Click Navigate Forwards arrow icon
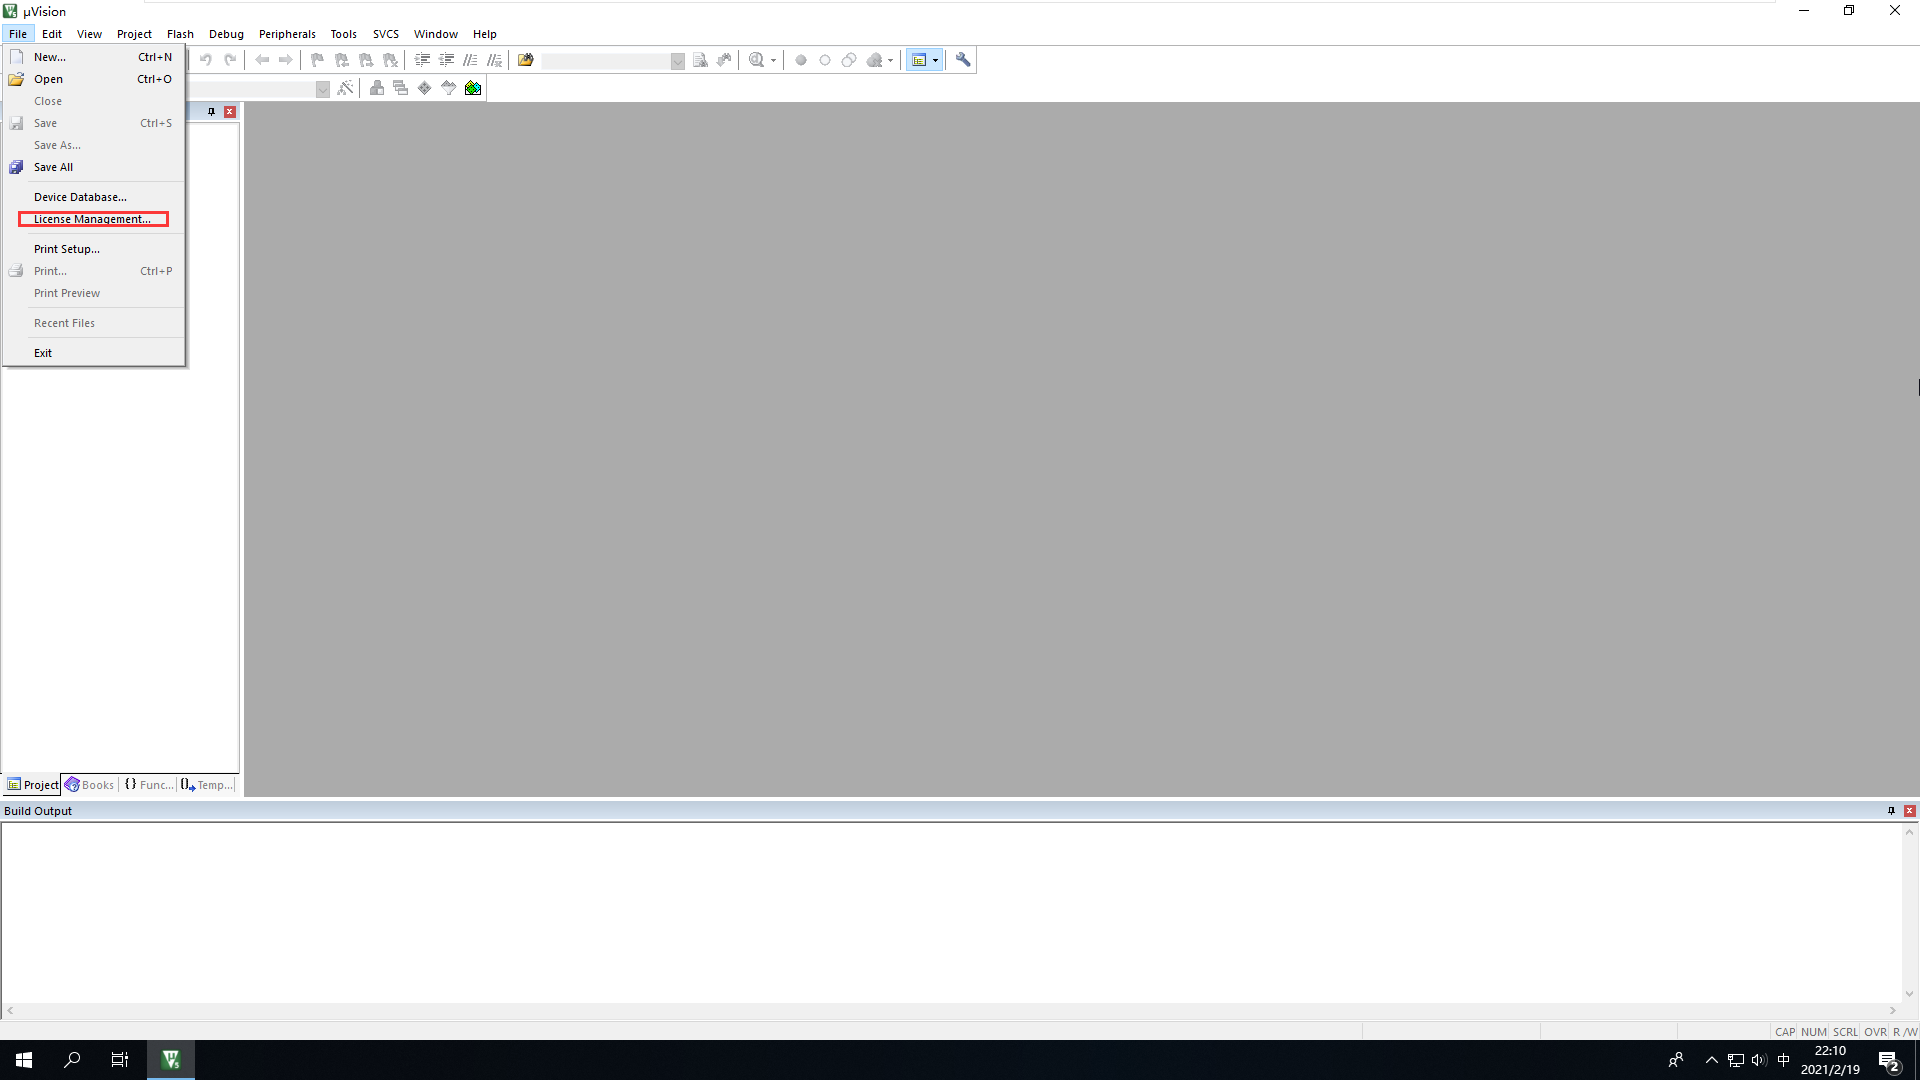1920x1080 pixels. tap(286, 60)
